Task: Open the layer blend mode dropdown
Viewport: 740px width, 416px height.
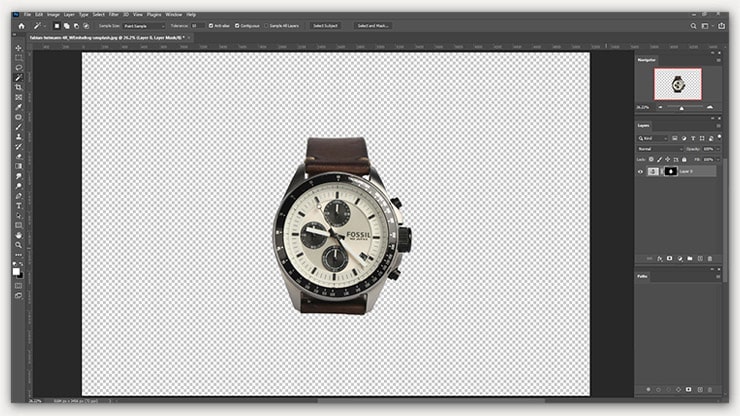Action: (660, 149)
